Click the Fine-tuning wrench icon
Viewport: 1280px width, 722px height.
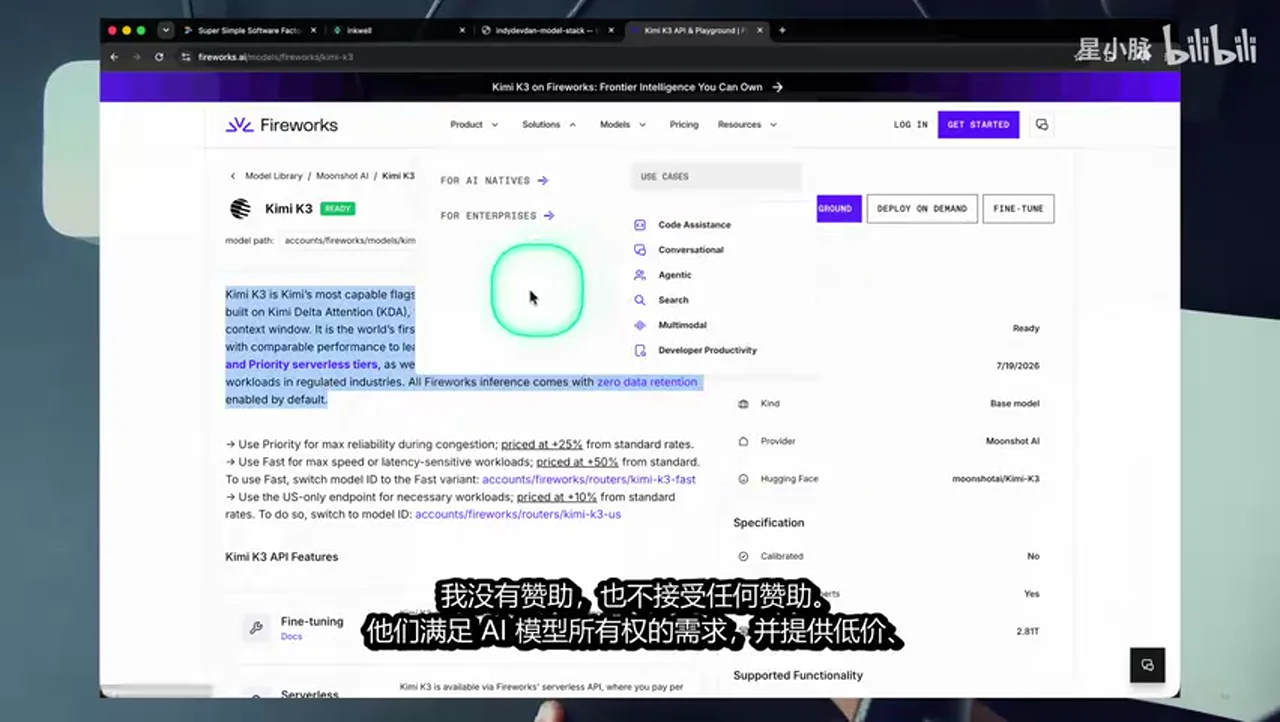(x=256, y=628)
